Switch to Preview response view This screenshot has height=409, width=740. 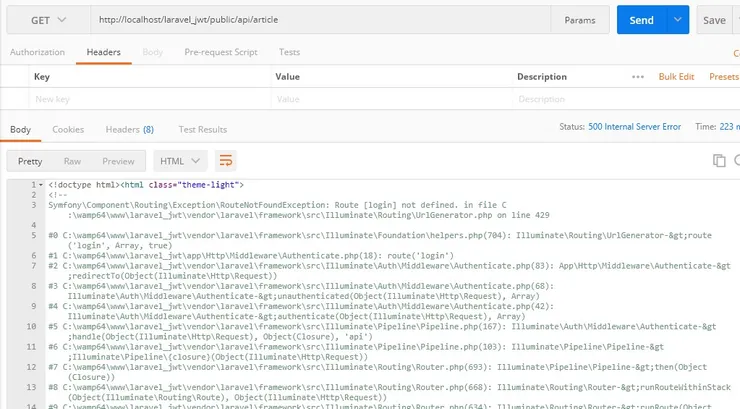[x=118, y=161]
